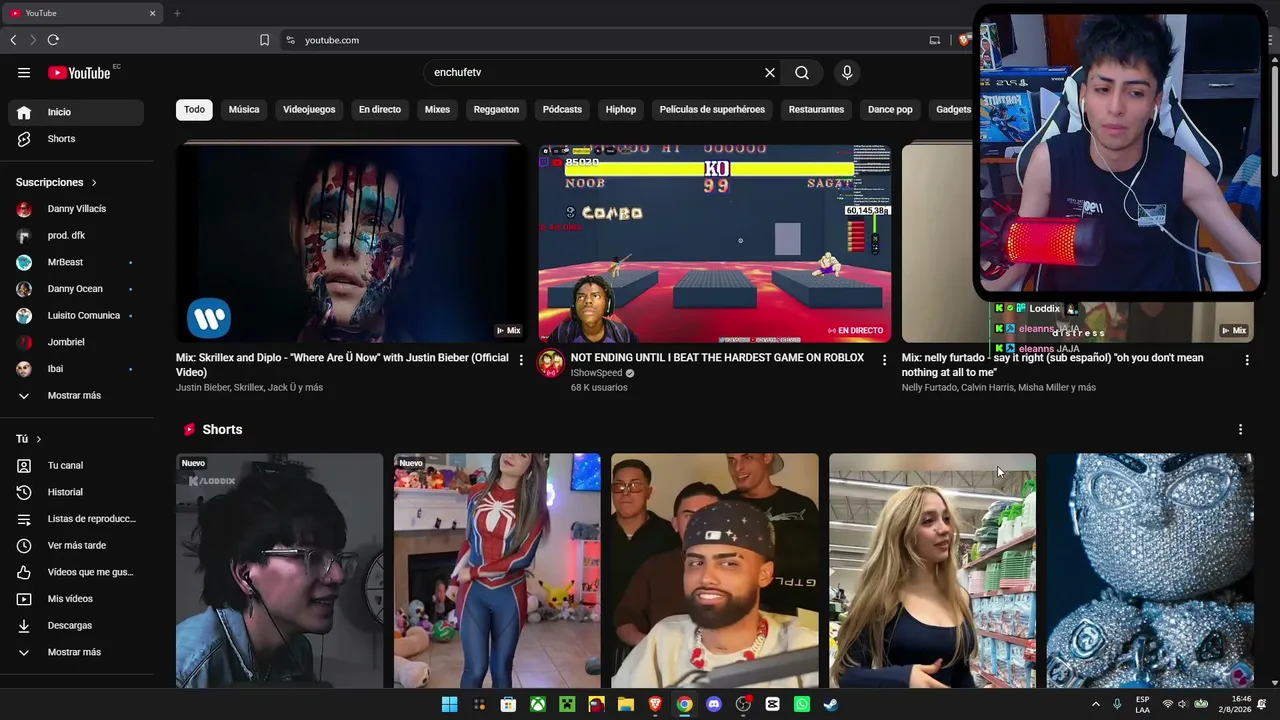The image size is (1280, 720).
Task: Open options menu for nelly furtado mix
Action: click(x=1247, y=360)
